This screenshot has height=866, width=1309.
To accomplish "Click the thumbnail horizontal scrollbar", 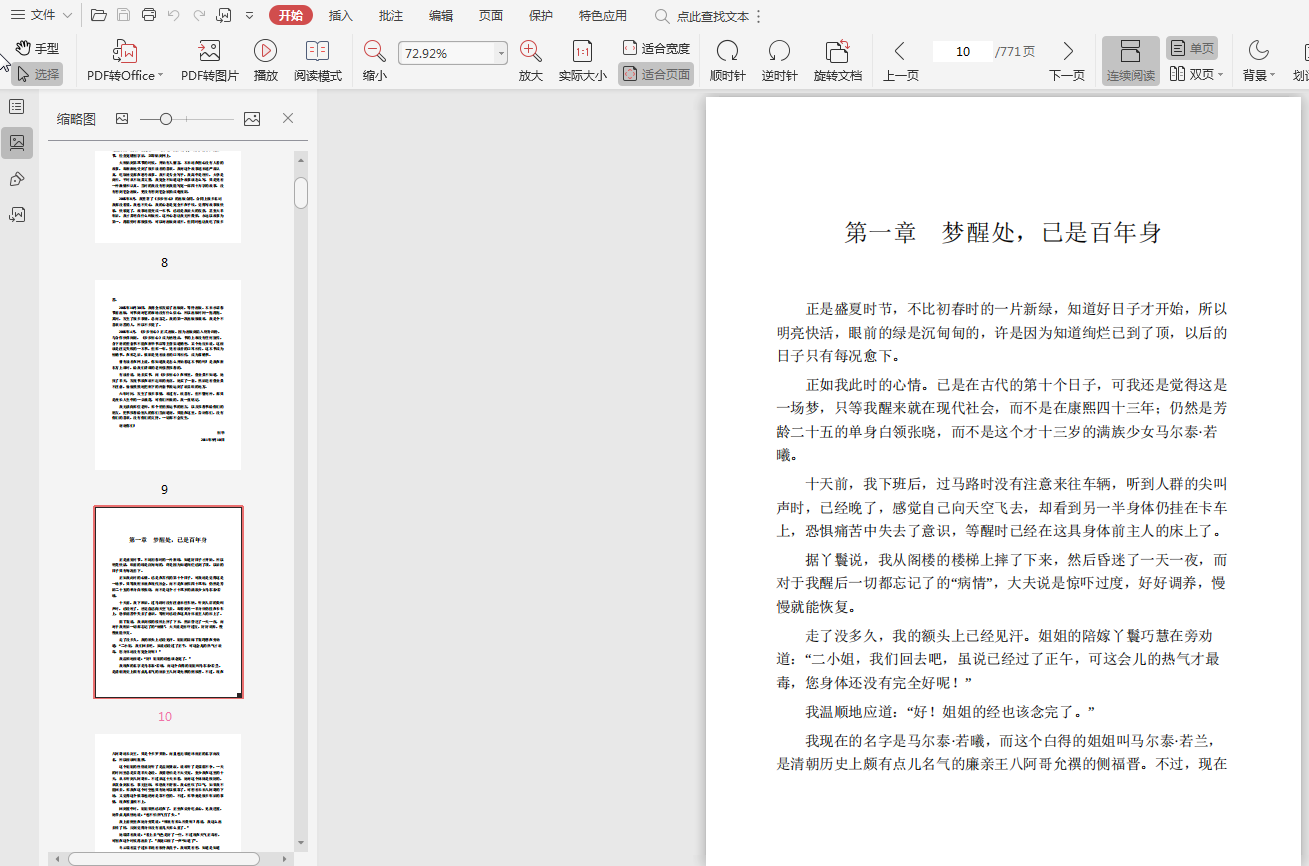I will 164,859.
